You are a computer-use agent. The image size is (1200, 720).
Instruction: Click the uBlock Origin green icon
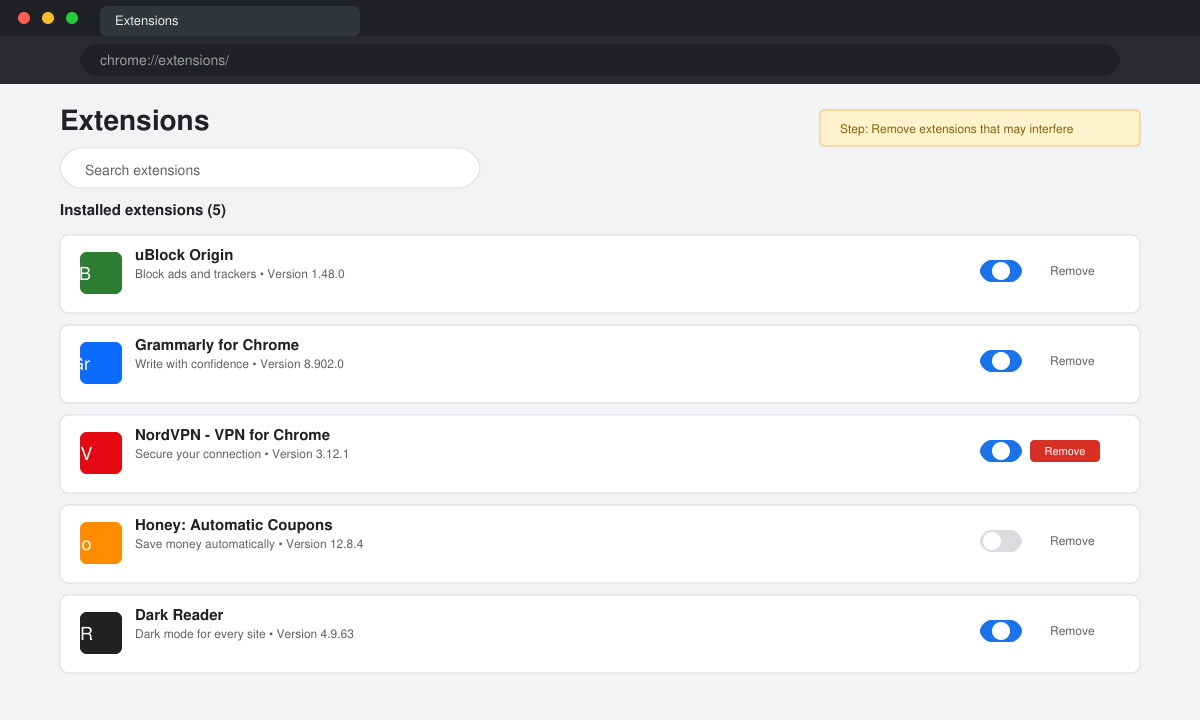click(101, 273)
